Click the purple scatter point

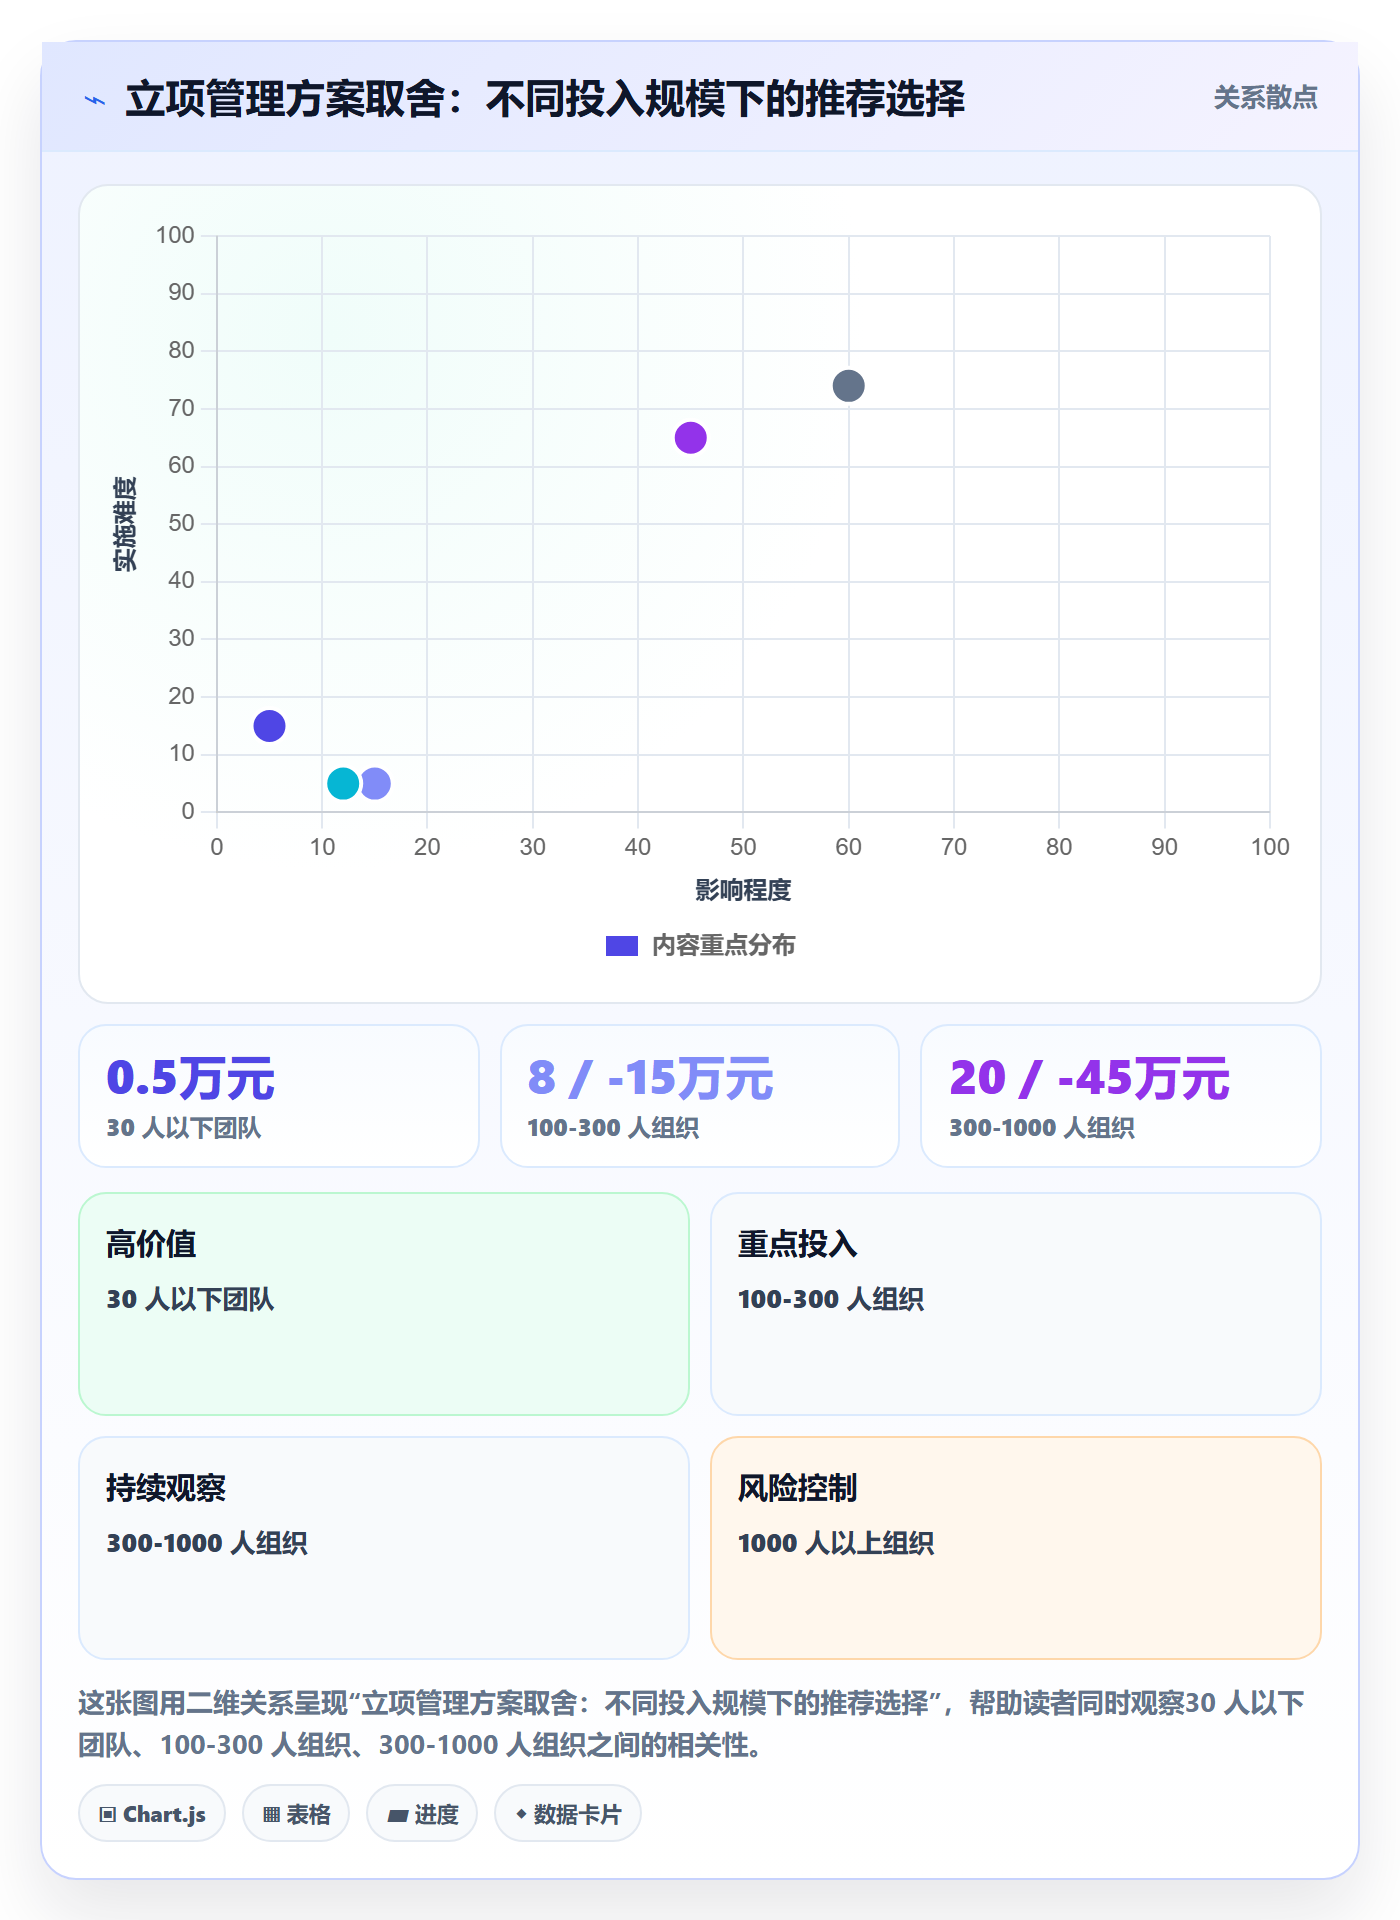(691, 438)
